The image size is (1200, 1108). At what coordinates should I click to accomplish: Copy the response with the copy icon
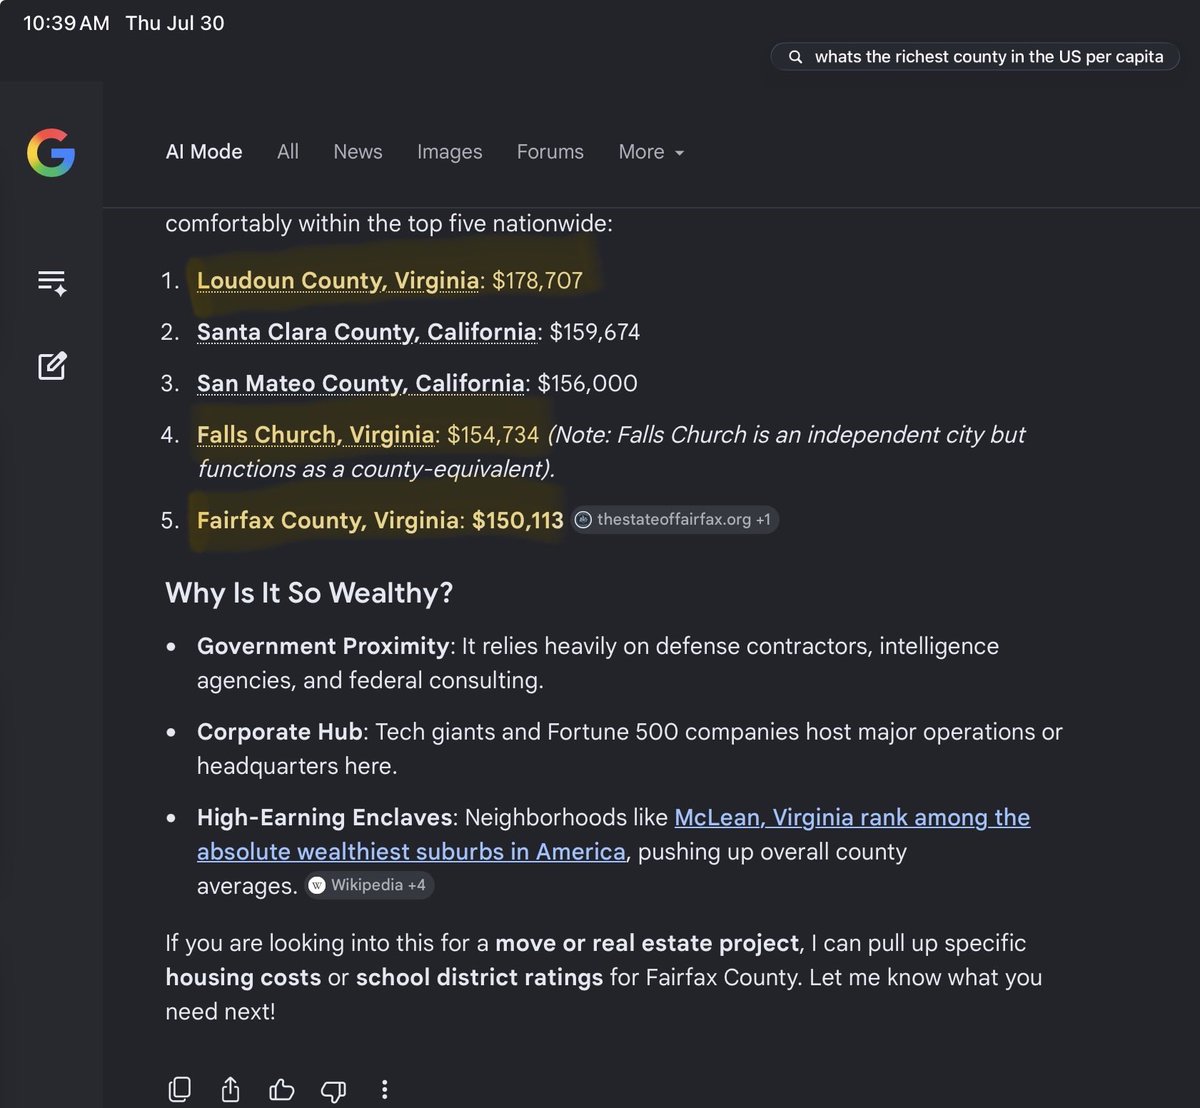(180, 1089)
